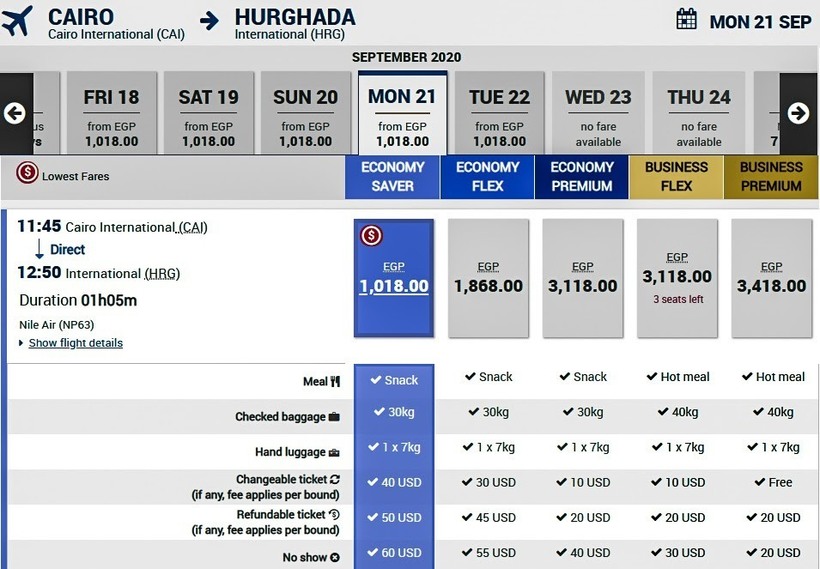The width and height of the screenshot is (820, 569).
Task: Open the SUN 20 date tab
Action: [305, 113]
